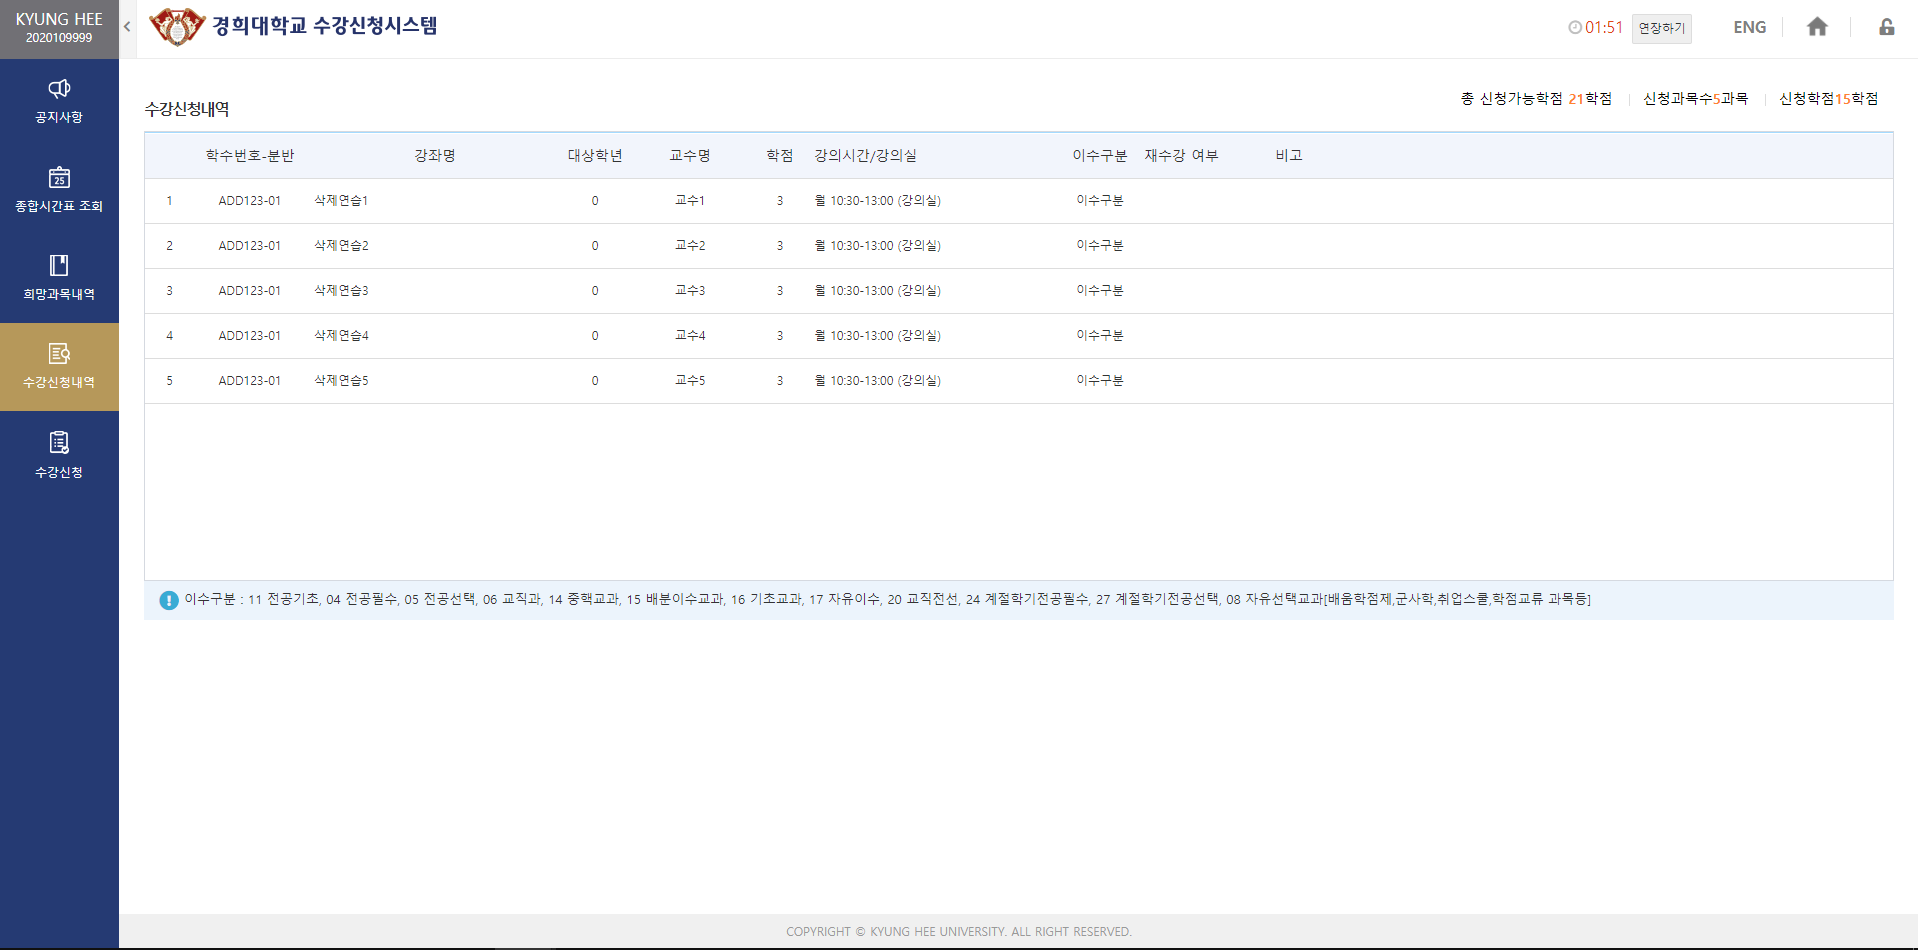
Task: Click the 강의시간/강의실 column header
Action: (x=865, y=156)
